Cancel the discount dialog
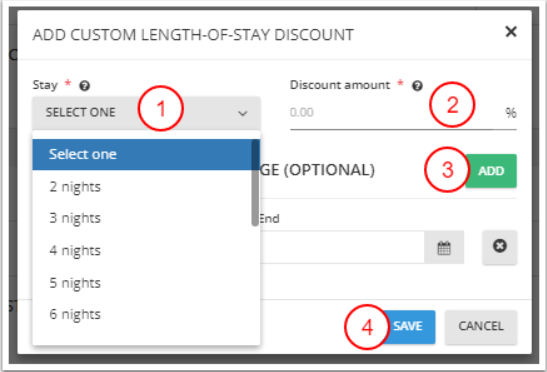The image size is (547, 372). [x=481, y=327]
